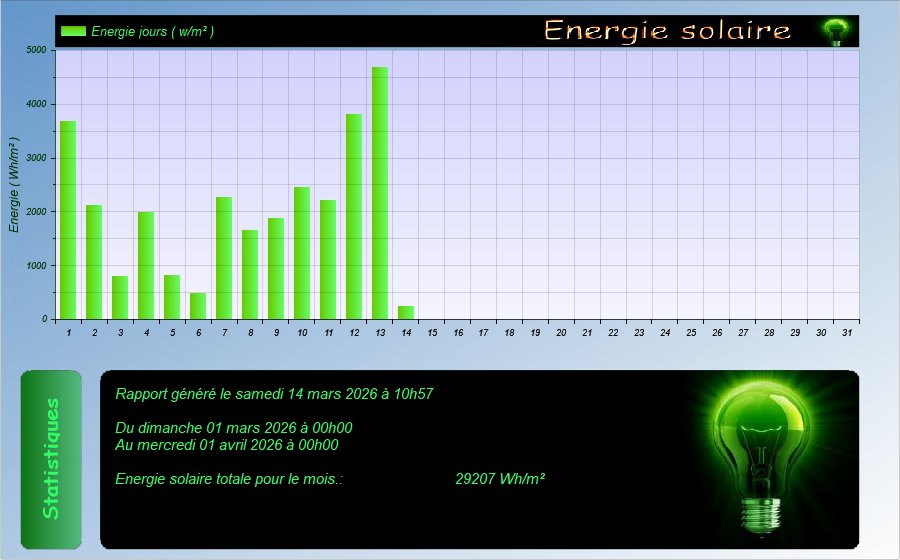Select the Rapport généré date line

pyautogui.click(x=274, y=394)
